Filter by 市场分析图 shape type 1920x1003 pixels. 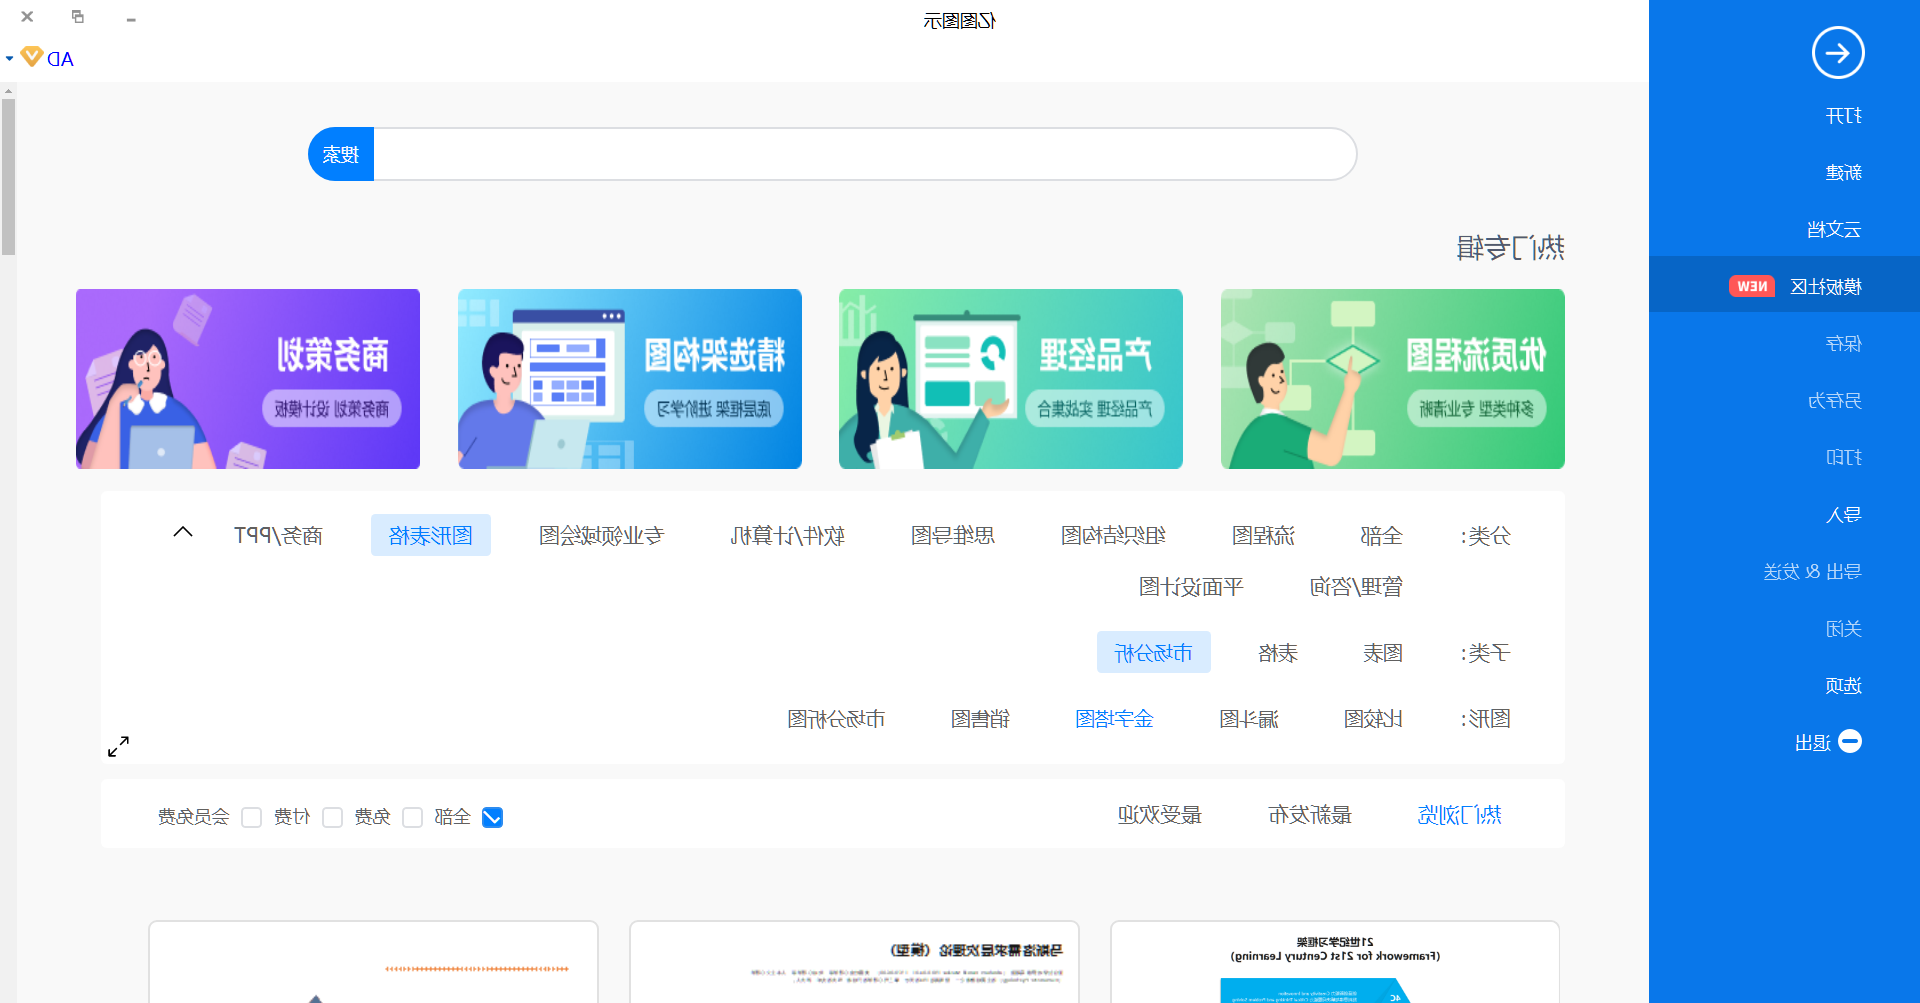(836, 719)
